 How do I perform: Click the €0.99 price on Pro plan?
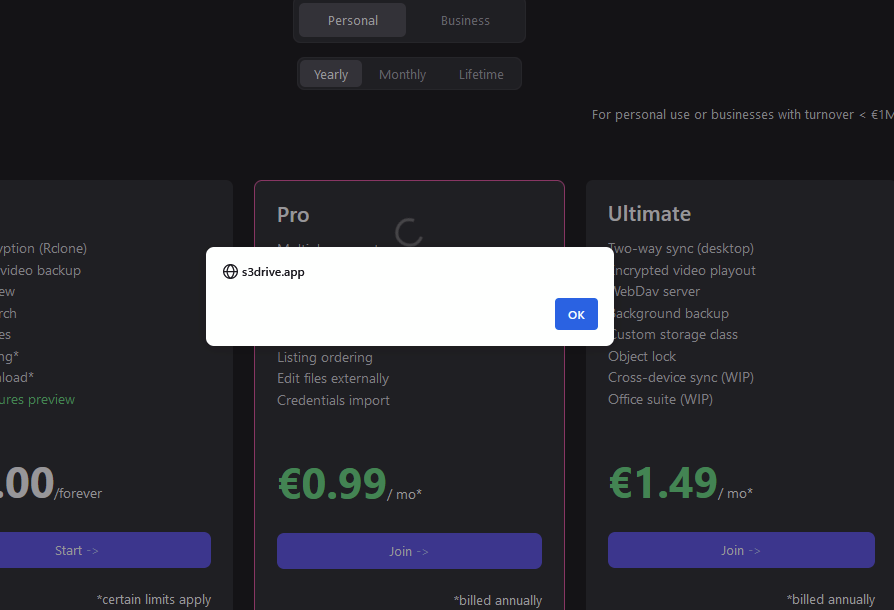tap(332, 484)
